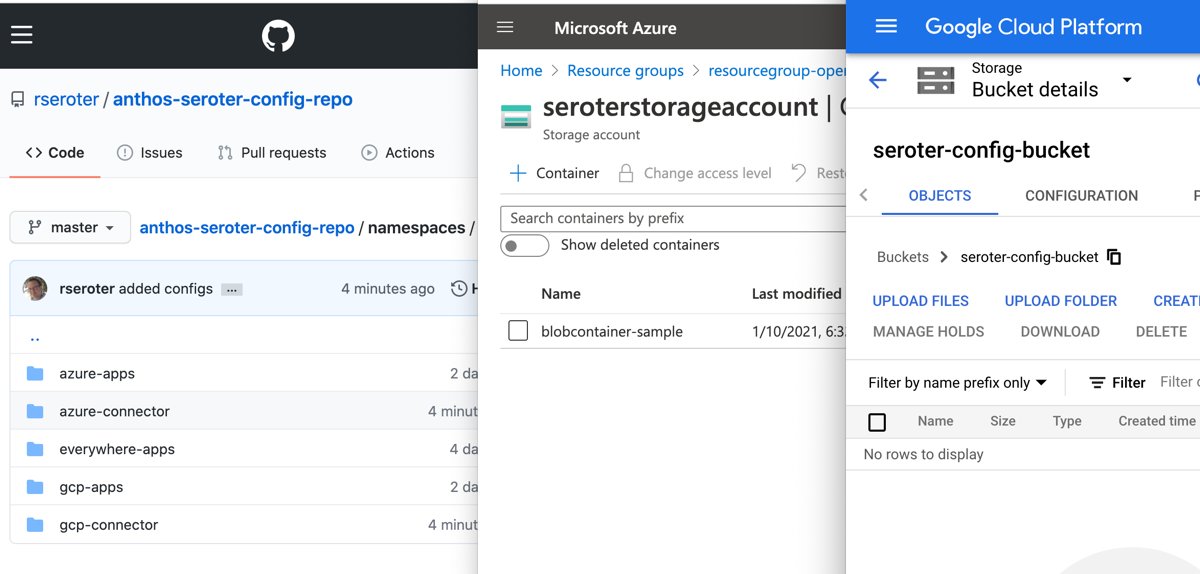Click the GitHub Octocat logo
Image resolution: width=1200 pixels, height=574 pixels.
pyautogui.click(x=279, y=37)
